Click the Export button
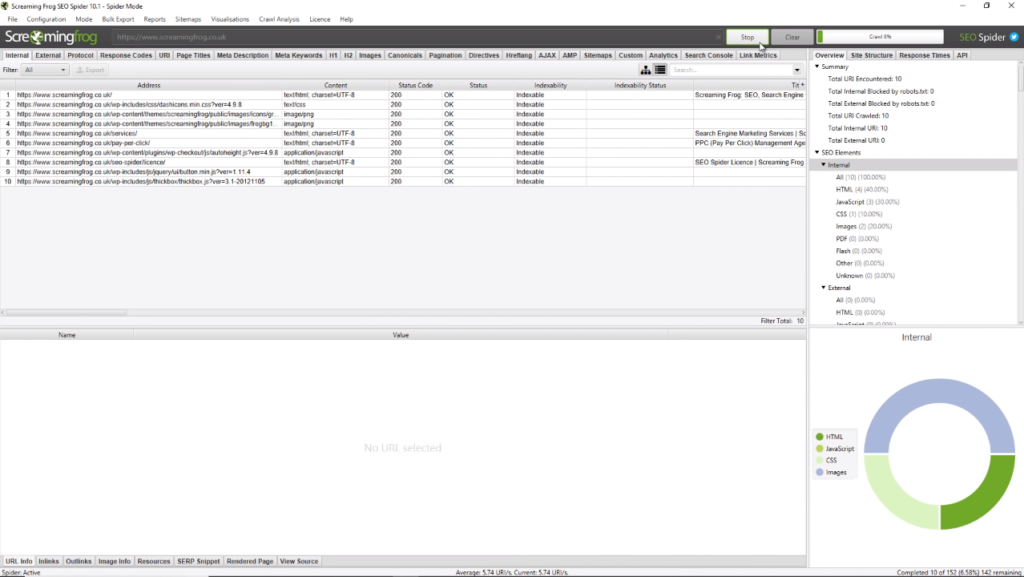The image size is (1024, 577). 90,70
